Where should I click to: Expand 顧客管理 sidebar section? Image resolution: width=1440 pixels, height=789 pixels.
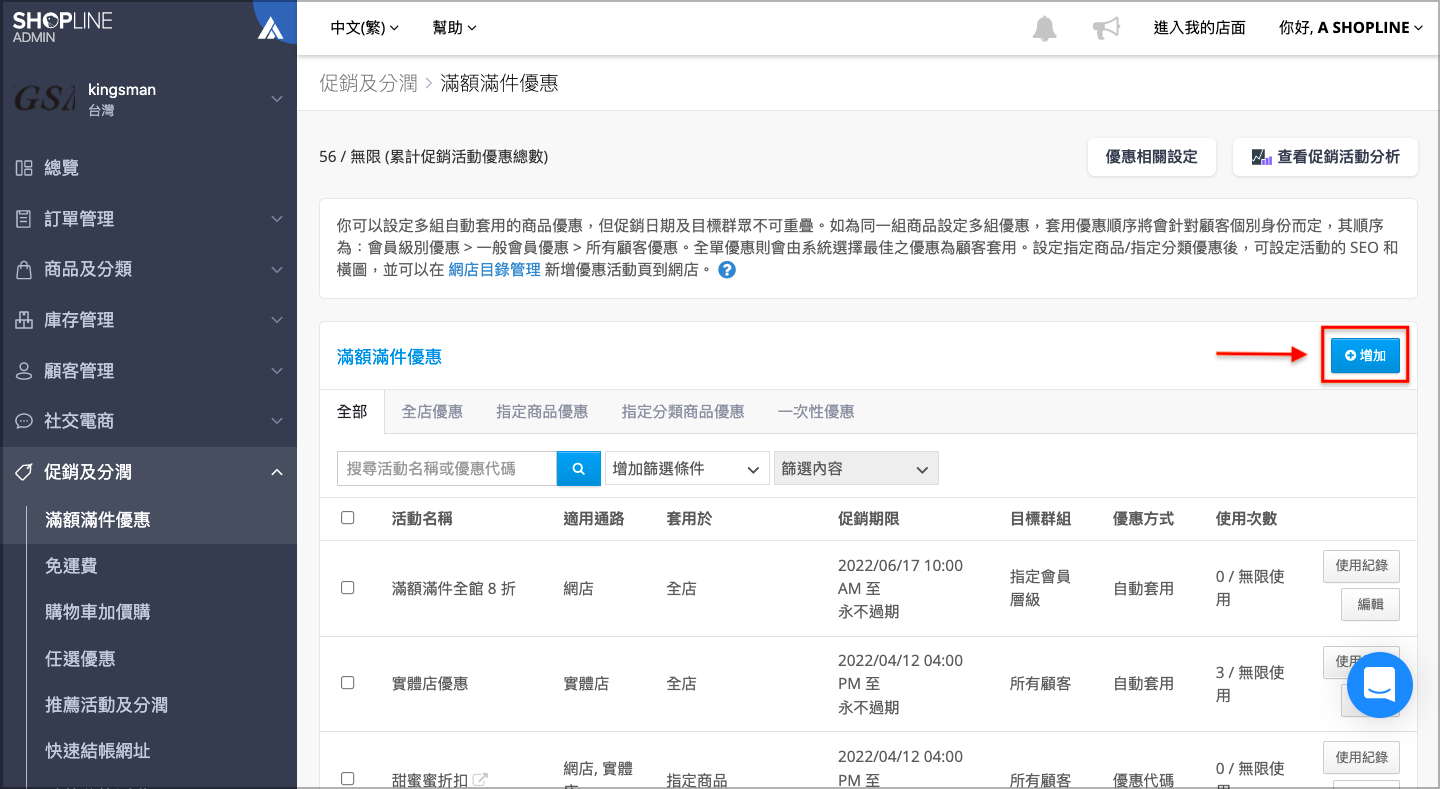click(148, 370)
